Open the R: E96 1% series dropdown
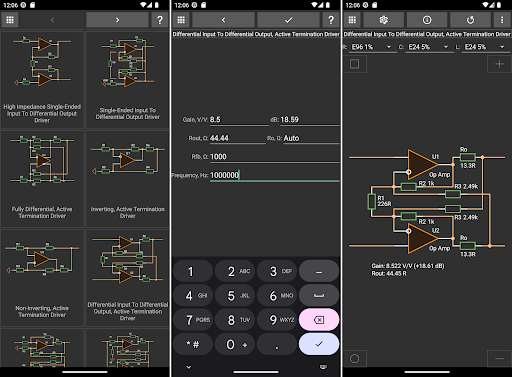Viewport: 512px width, 377px height. pyautogui.click(x=371, y=47)
